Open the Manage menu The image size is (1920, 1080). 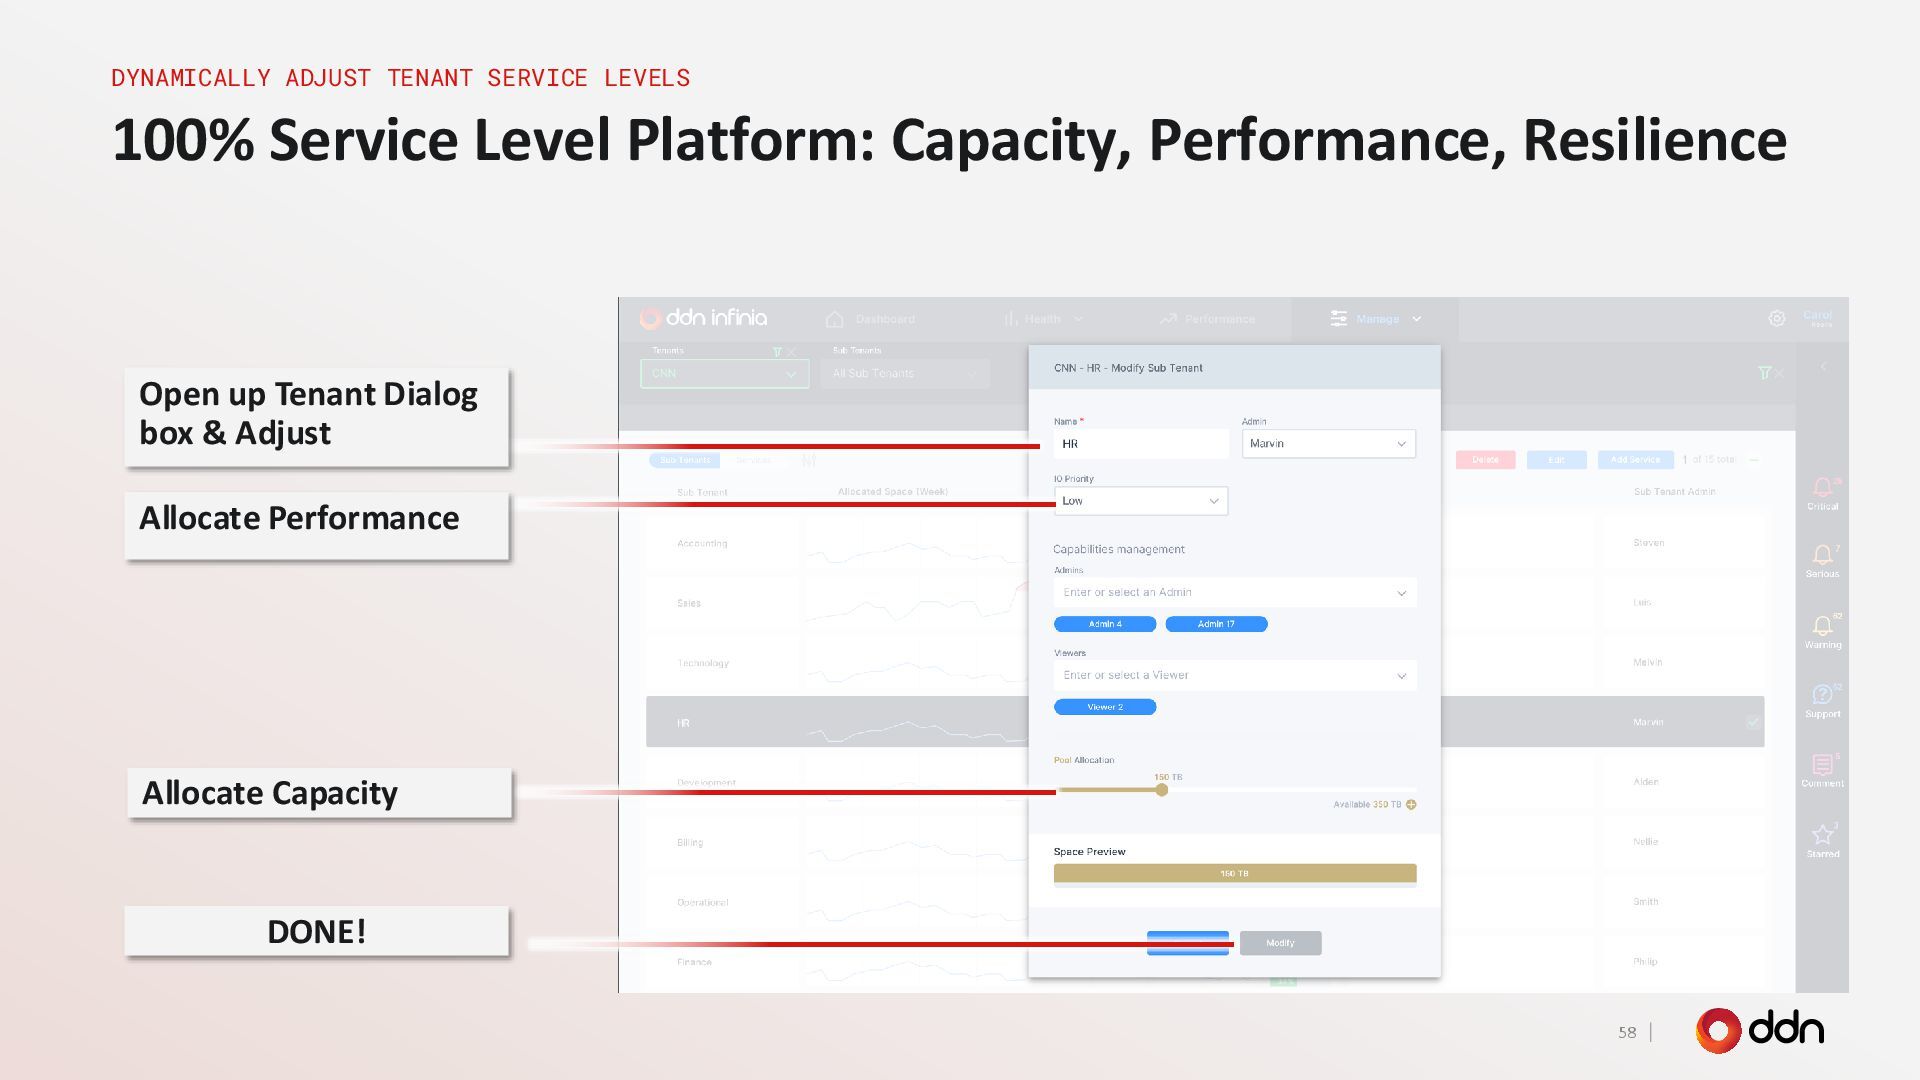1376,319
